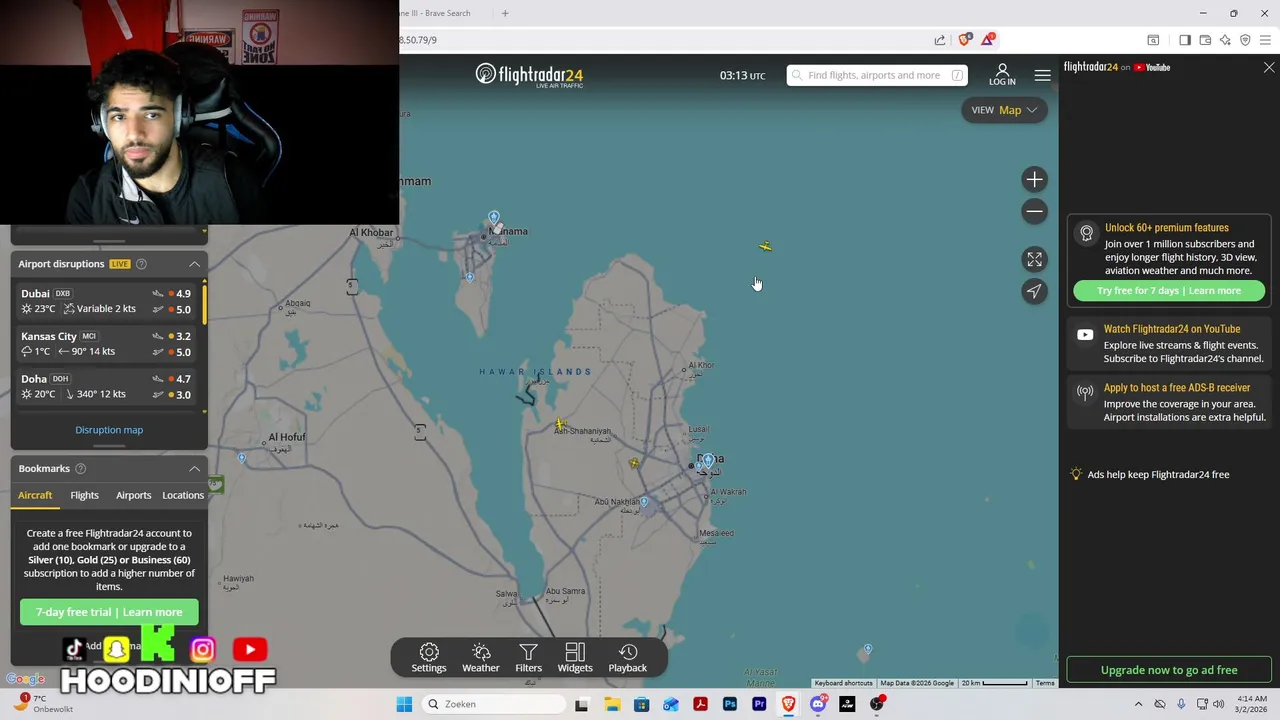The height and width of the screenshot is (720, 1280).
Task: Click the volume speaker tray icon
Action: [1218, 704]
